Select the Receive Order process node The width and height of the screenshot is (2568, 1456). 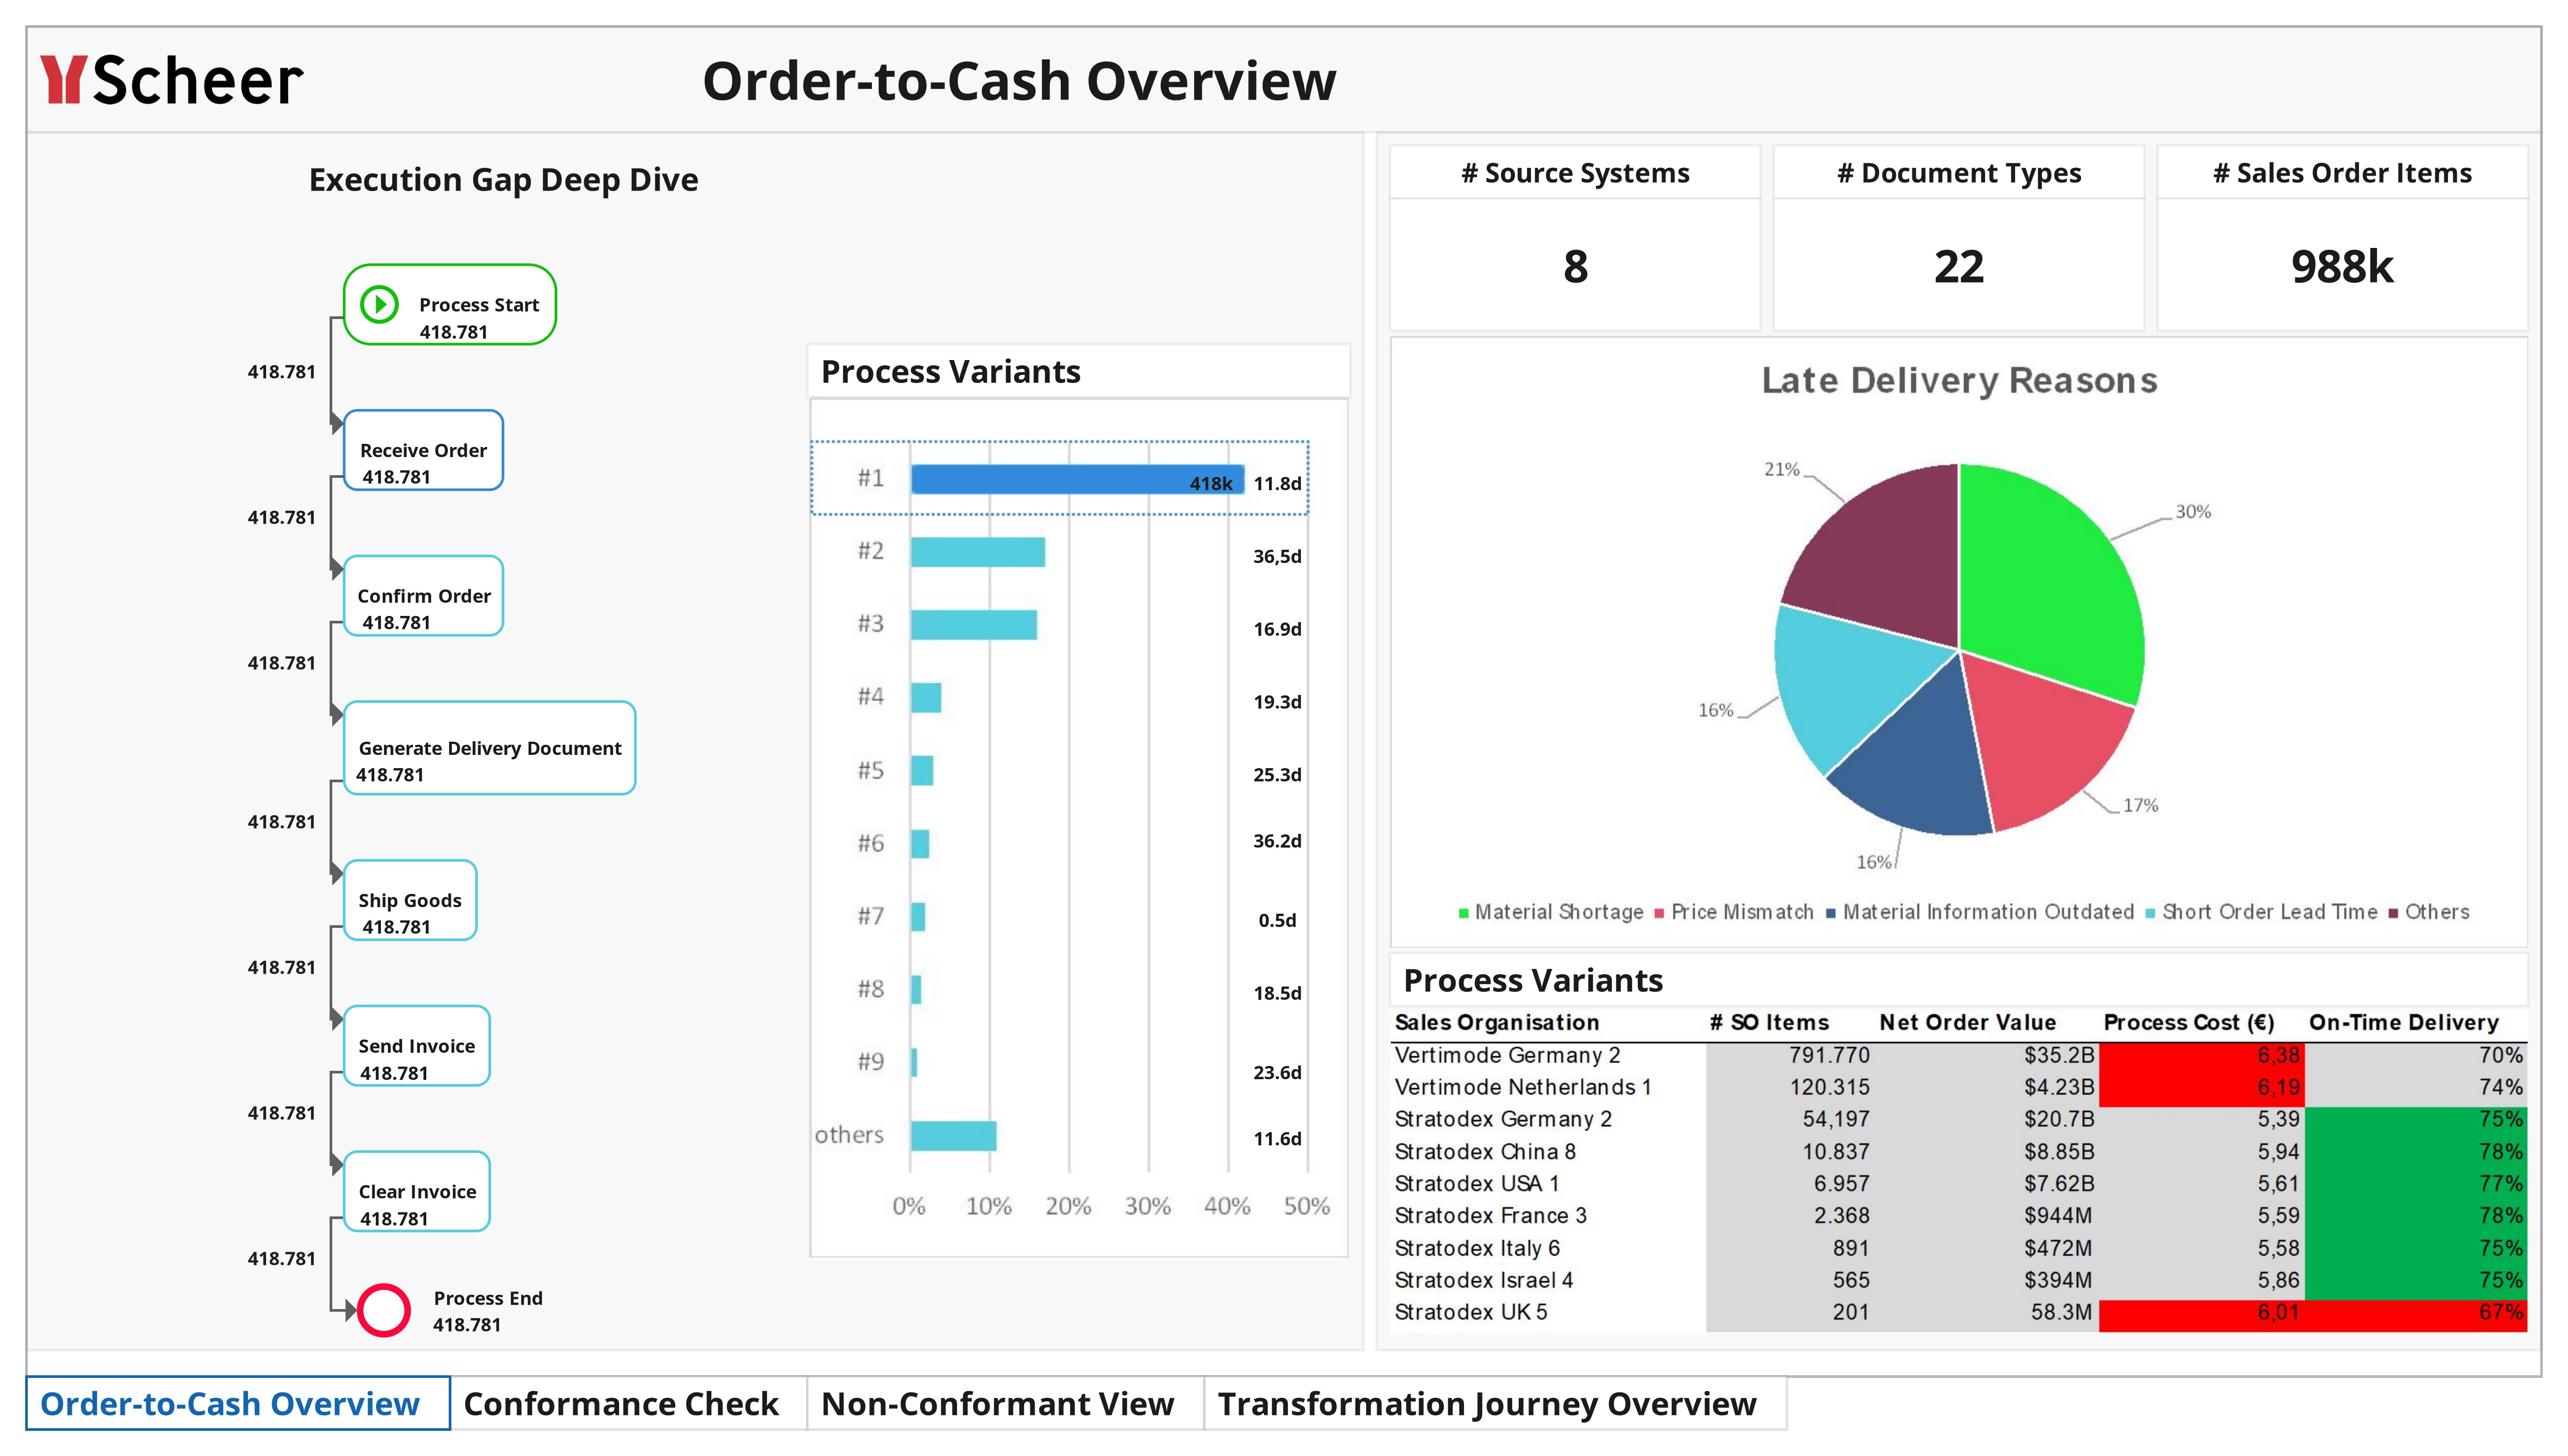pyautogui.click(x=423, y=450)
